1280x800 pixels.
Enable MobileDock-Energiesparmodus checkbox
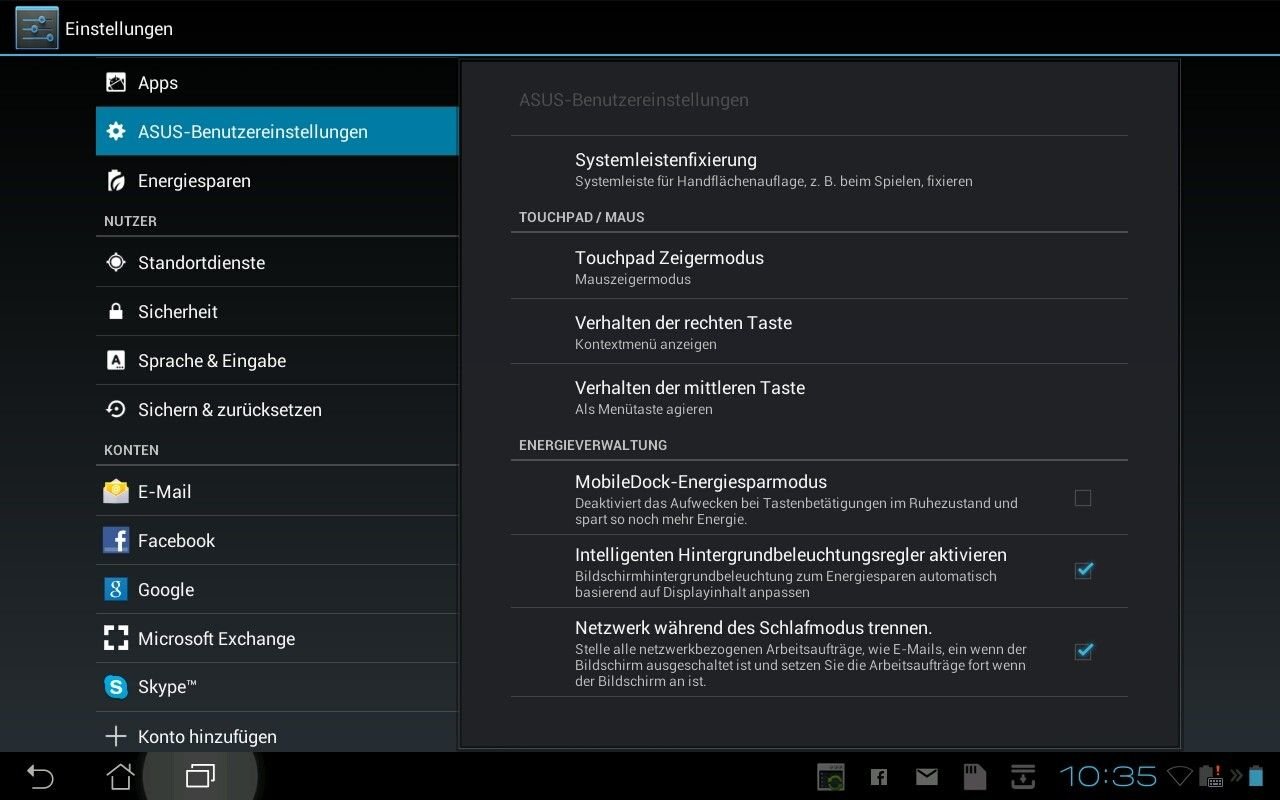1083,498
